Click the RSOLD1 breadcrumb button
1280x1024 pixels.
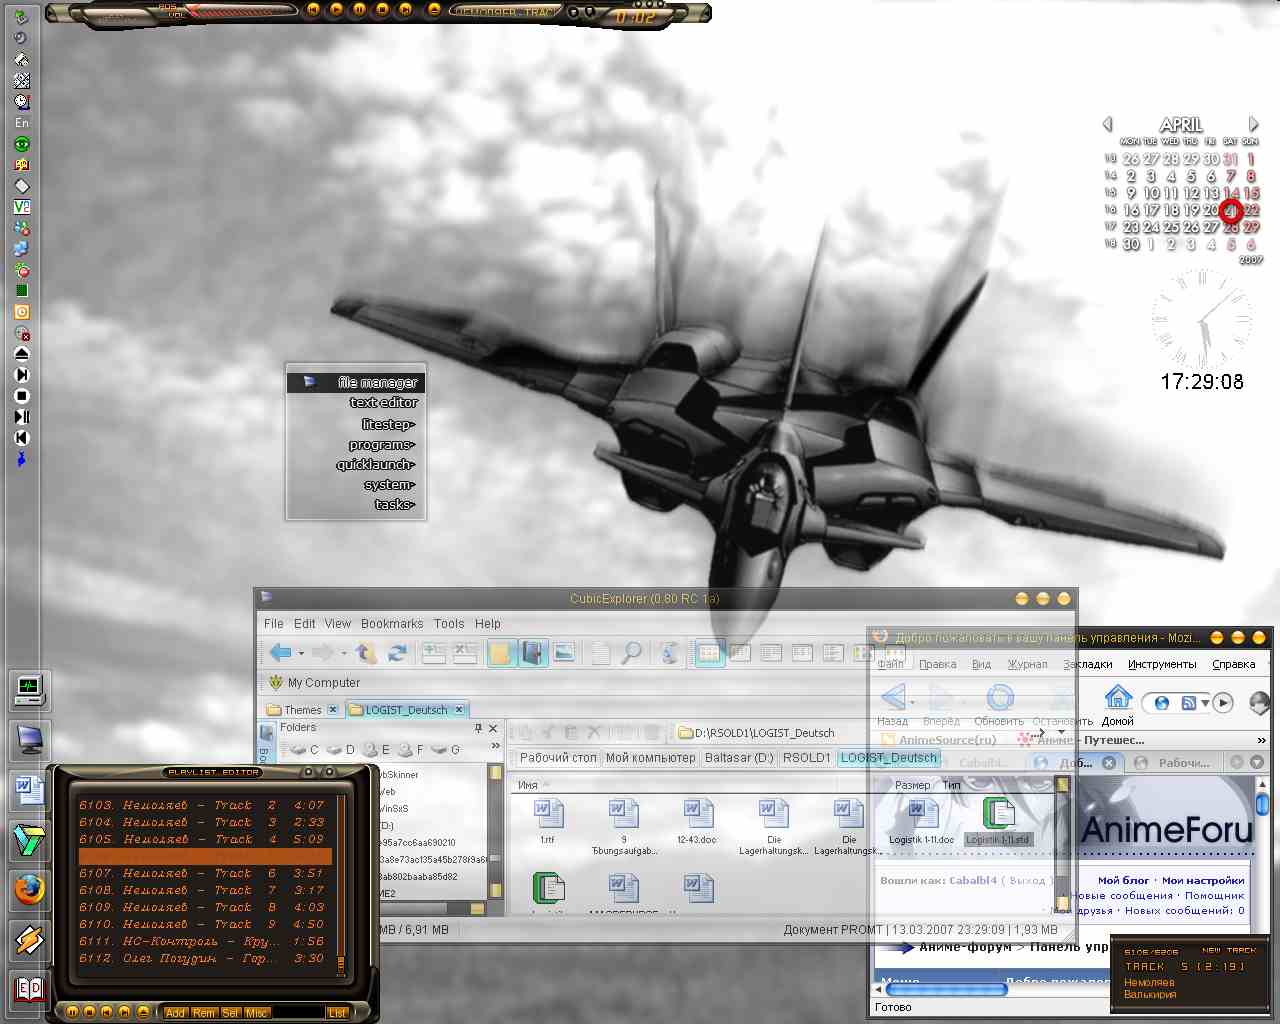coord(806,758)
